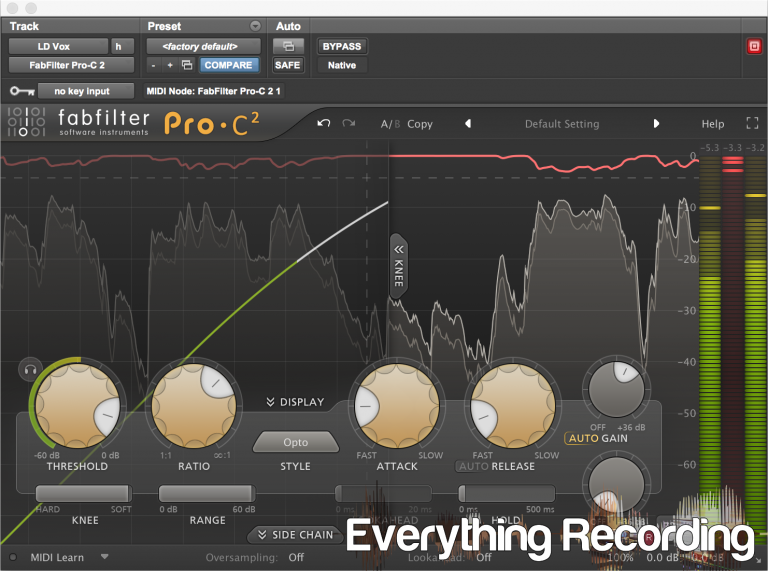Click the MIDI Learn button

coord(57,557)
